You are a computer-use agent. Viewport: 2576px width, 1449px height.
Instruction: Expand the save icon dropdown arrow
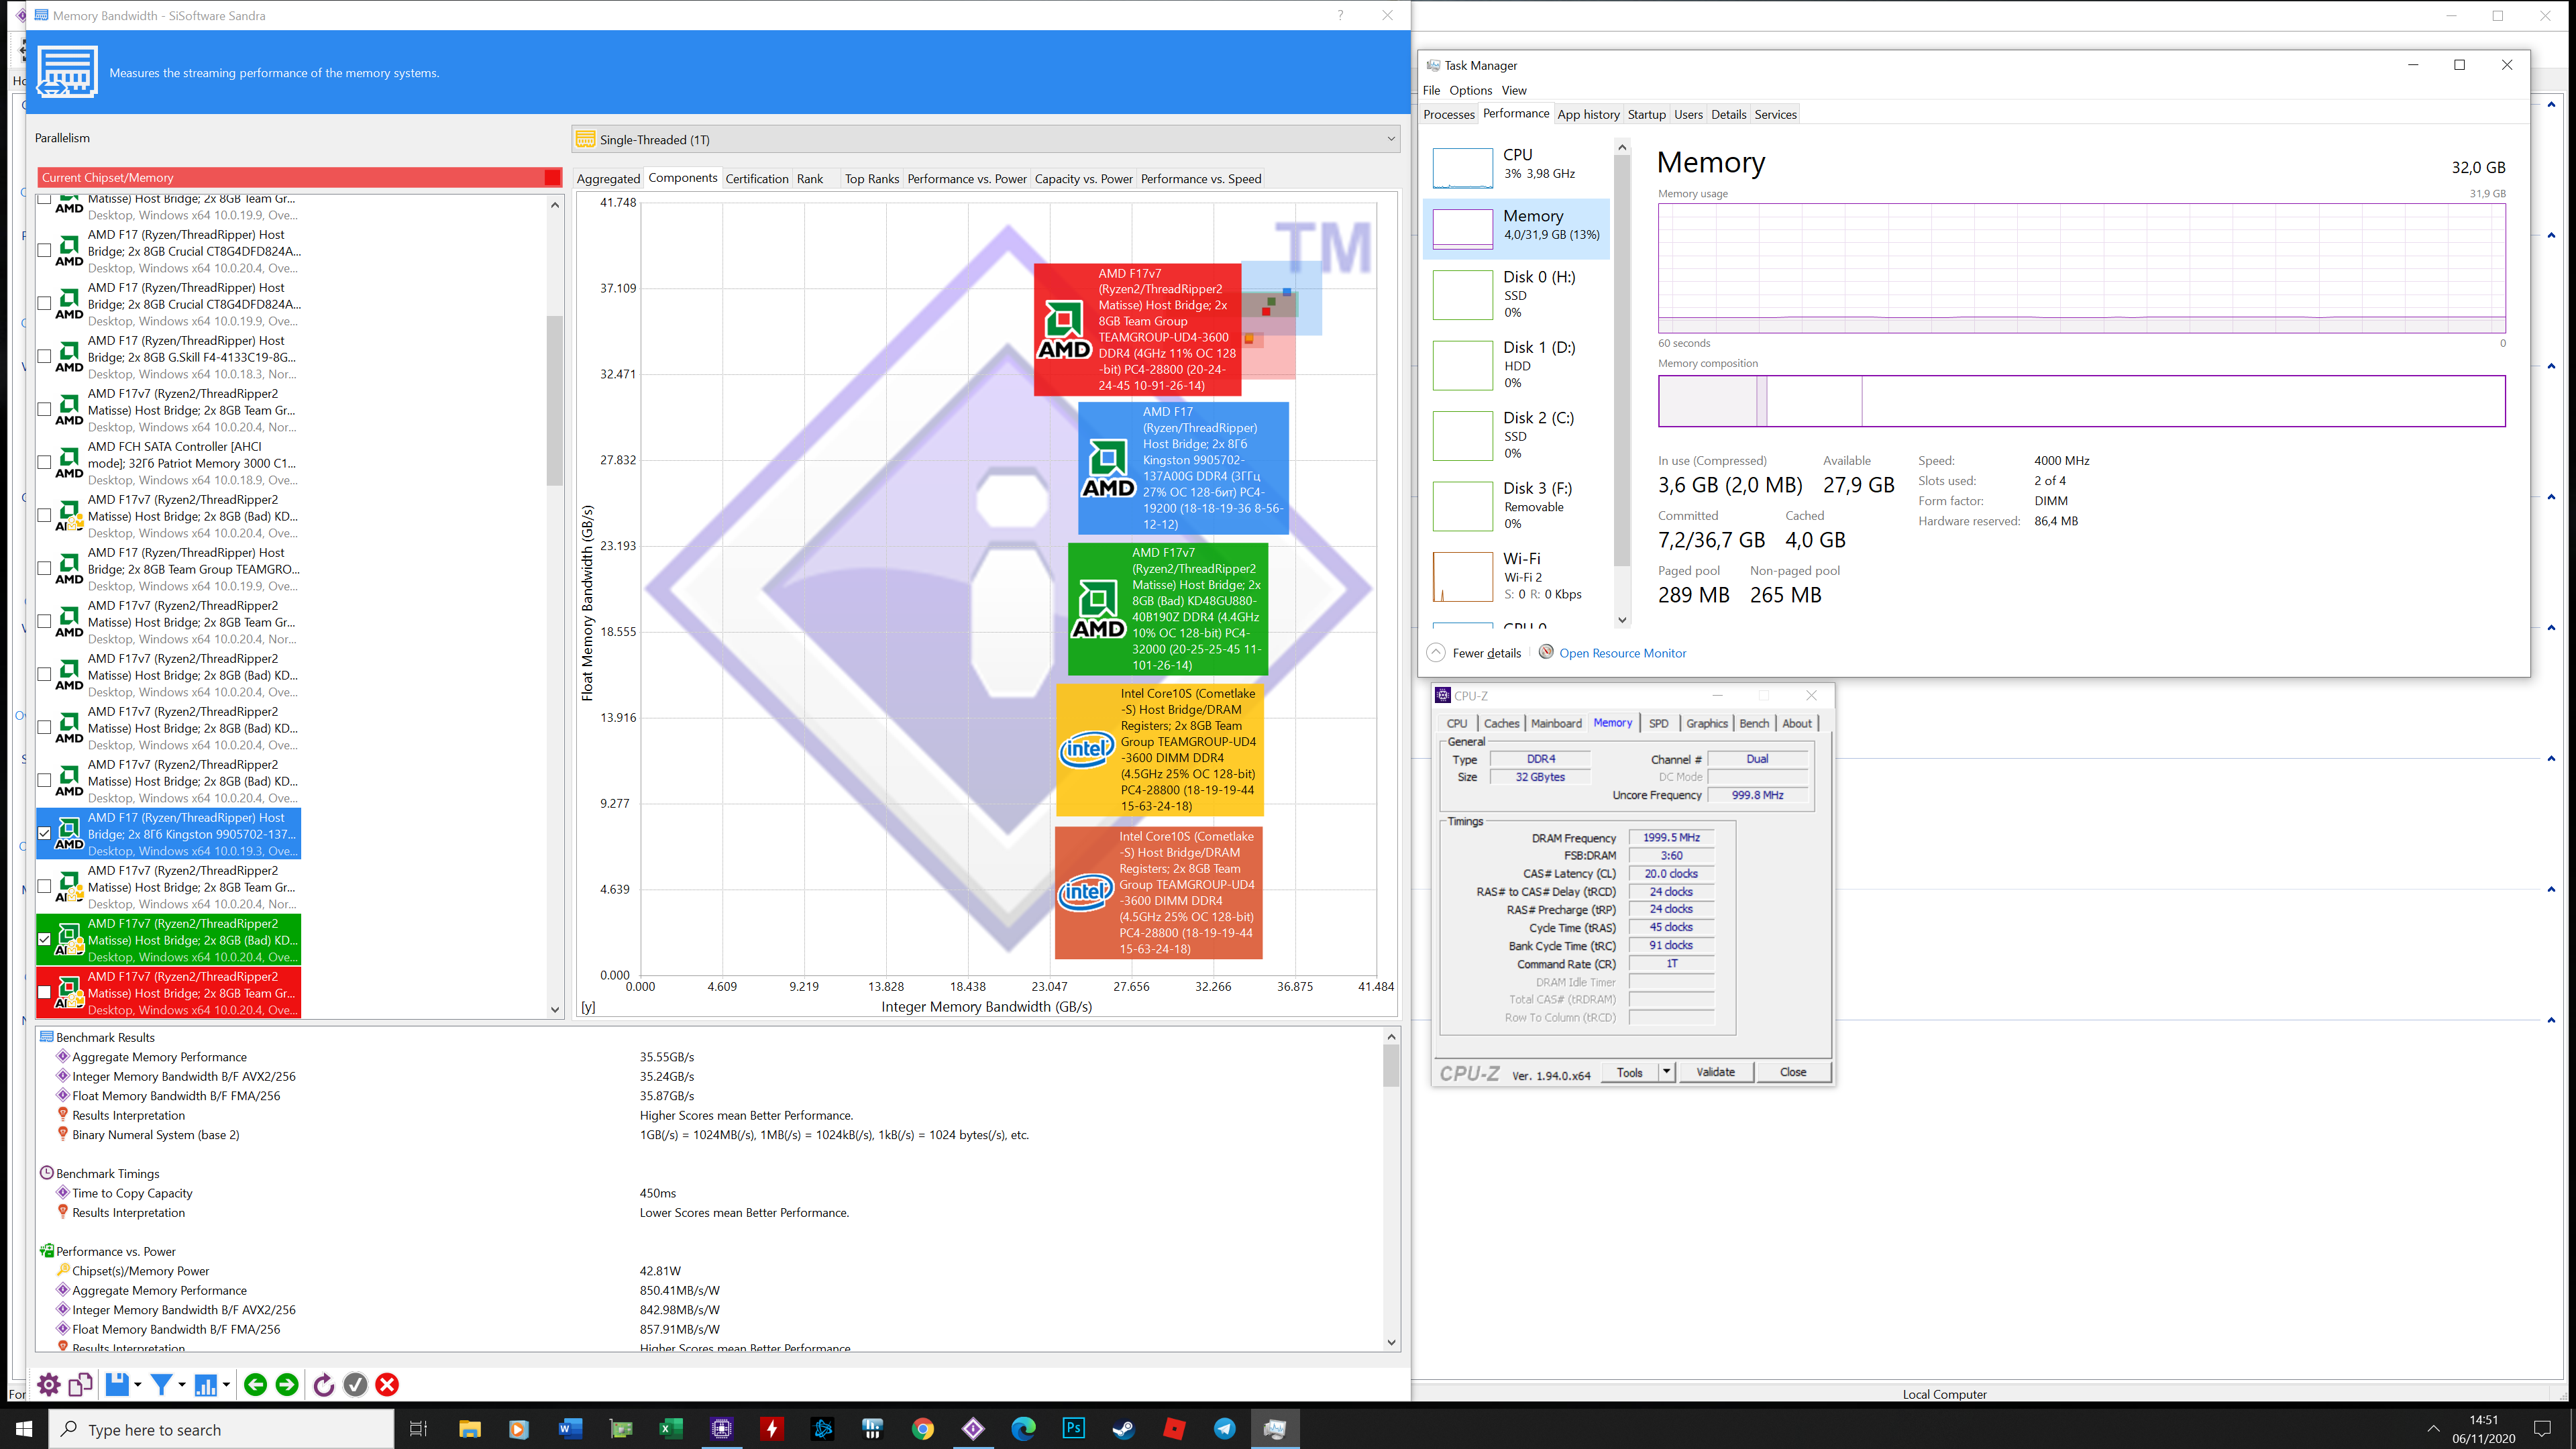point(138,1384)
